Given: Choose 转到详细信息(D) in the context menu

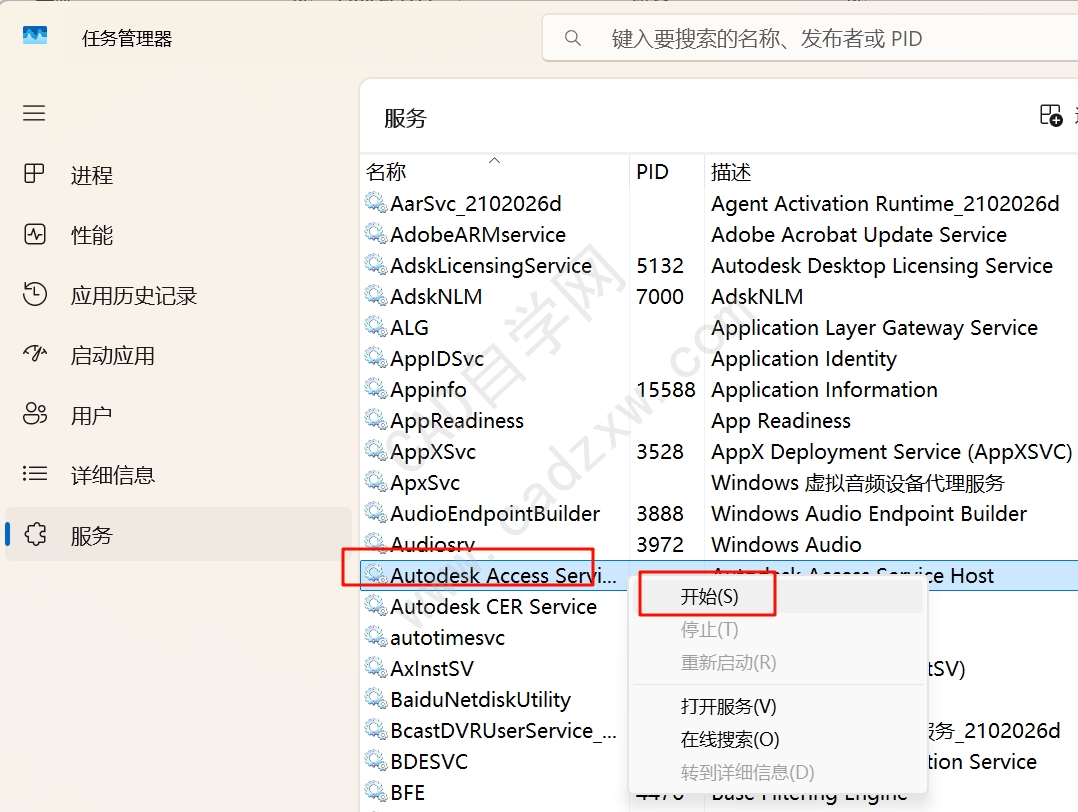Looking at the screenshot, I should [x=778, y=772].
